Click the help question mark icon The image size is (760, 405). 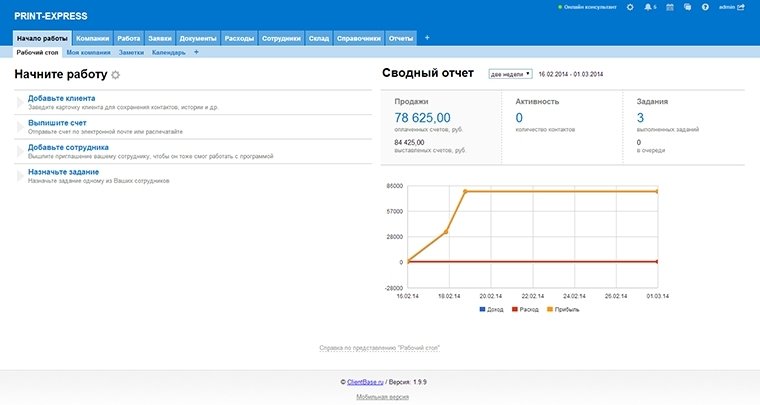click(x=705, y=7)
